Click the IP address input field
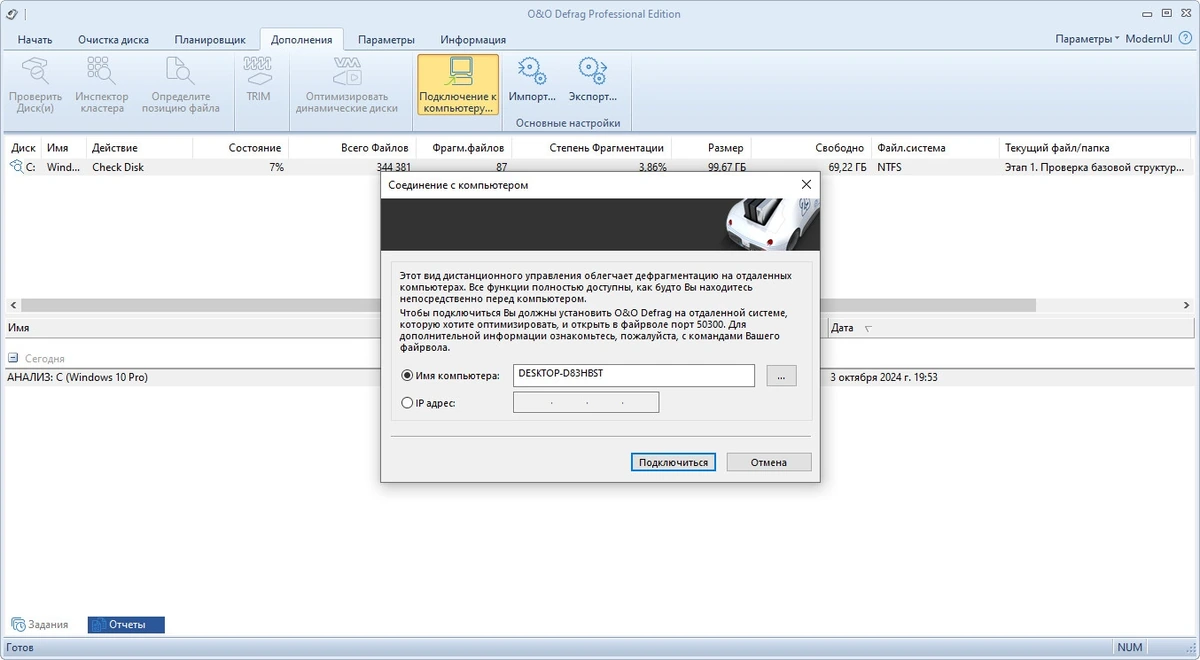 coord(586,402)
